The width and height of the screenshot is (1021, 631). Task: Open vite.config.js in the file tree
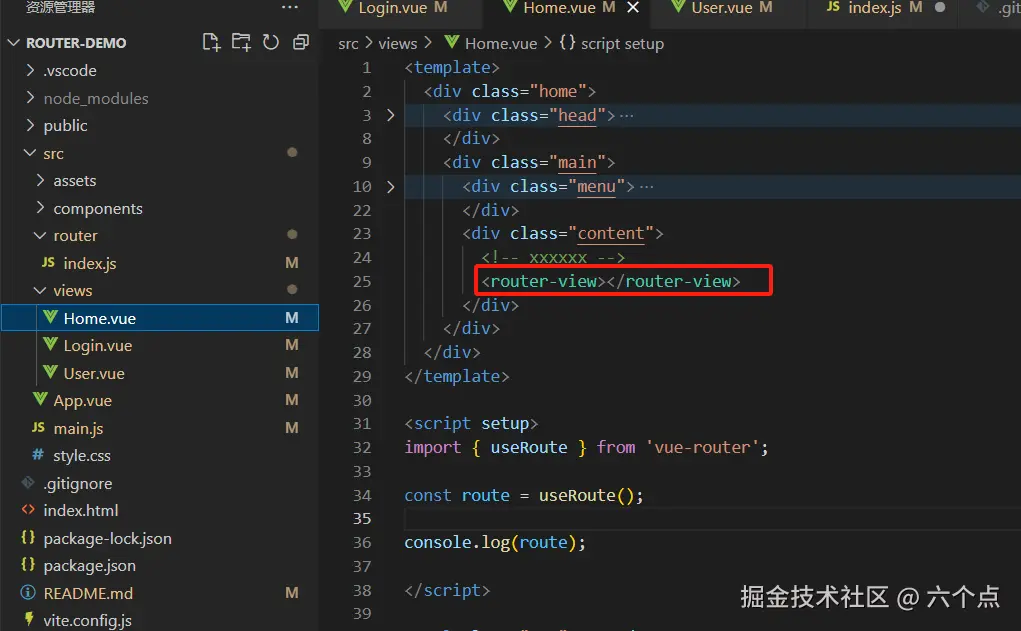(160, 620)
